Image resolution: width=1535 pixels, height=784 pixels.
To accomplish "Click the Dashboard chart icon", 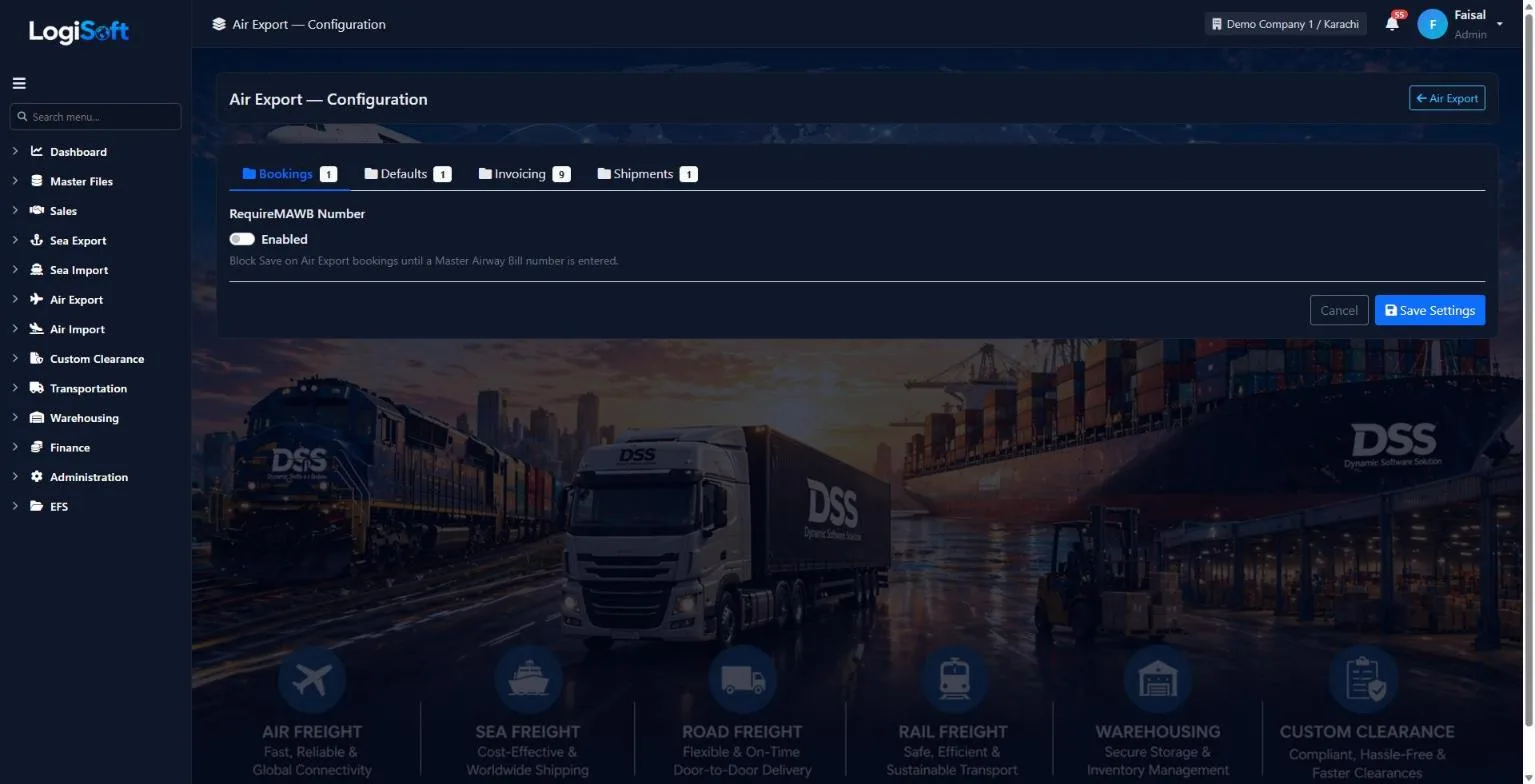I will 37,152.
